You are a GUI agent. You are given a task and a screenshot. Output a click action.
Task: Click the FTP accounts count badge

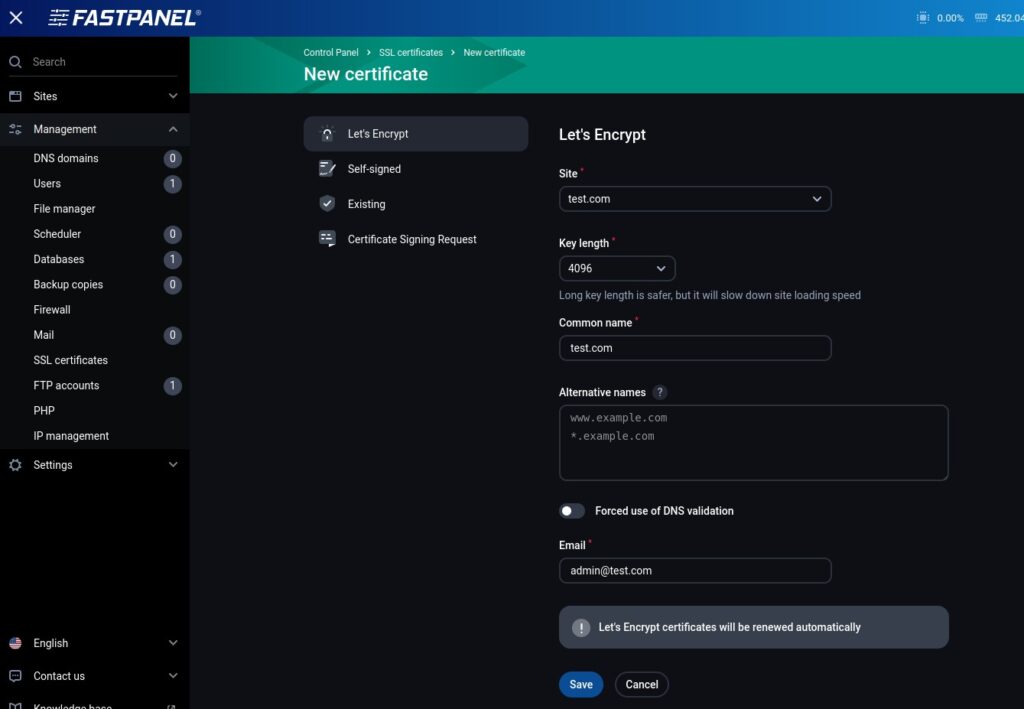click(x=172, y=385)
